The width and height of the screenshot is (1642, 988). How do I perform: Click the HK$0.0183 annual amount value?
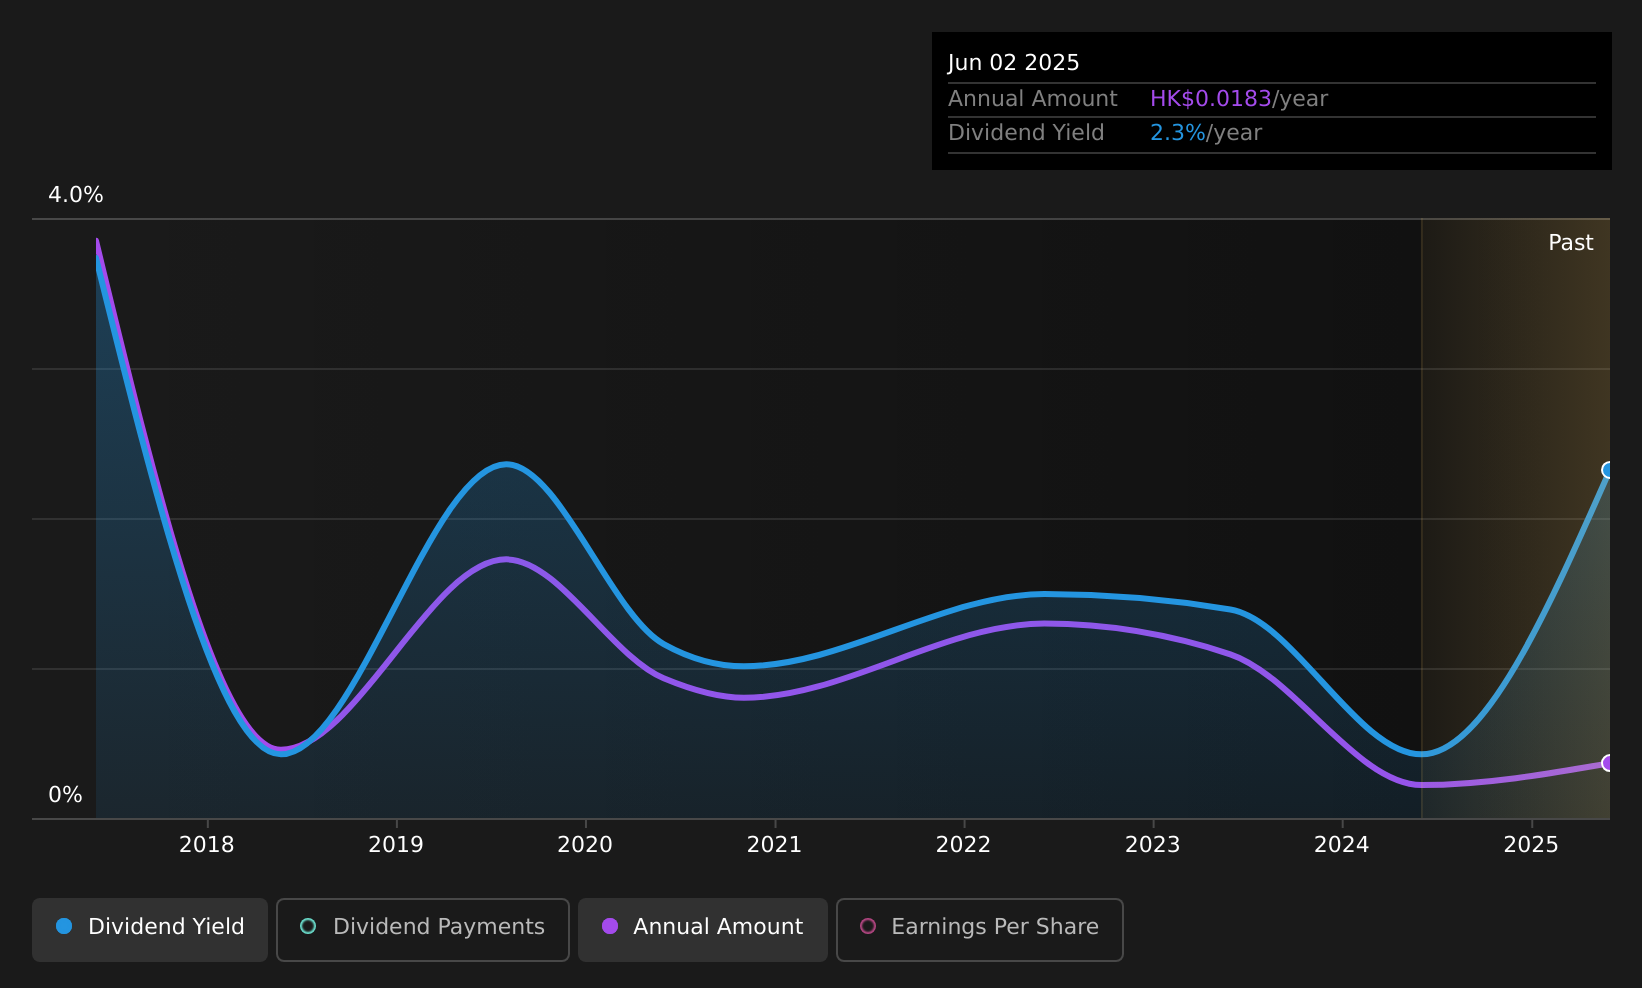[x=1211, y=99]
